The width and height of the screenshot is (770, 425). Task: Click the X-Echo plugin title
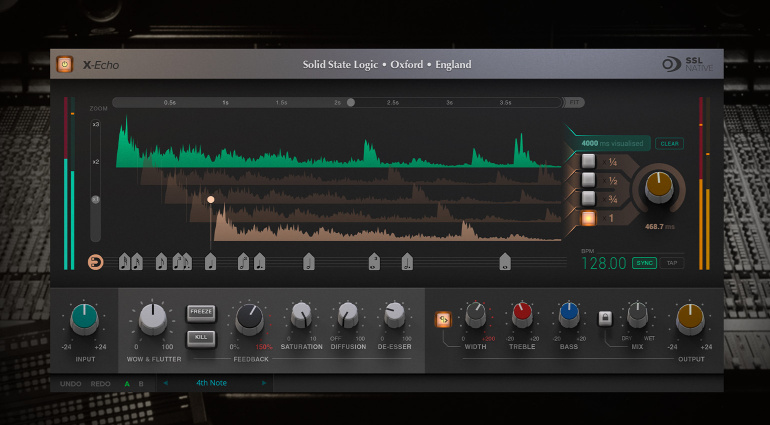[x=101, y=65]
